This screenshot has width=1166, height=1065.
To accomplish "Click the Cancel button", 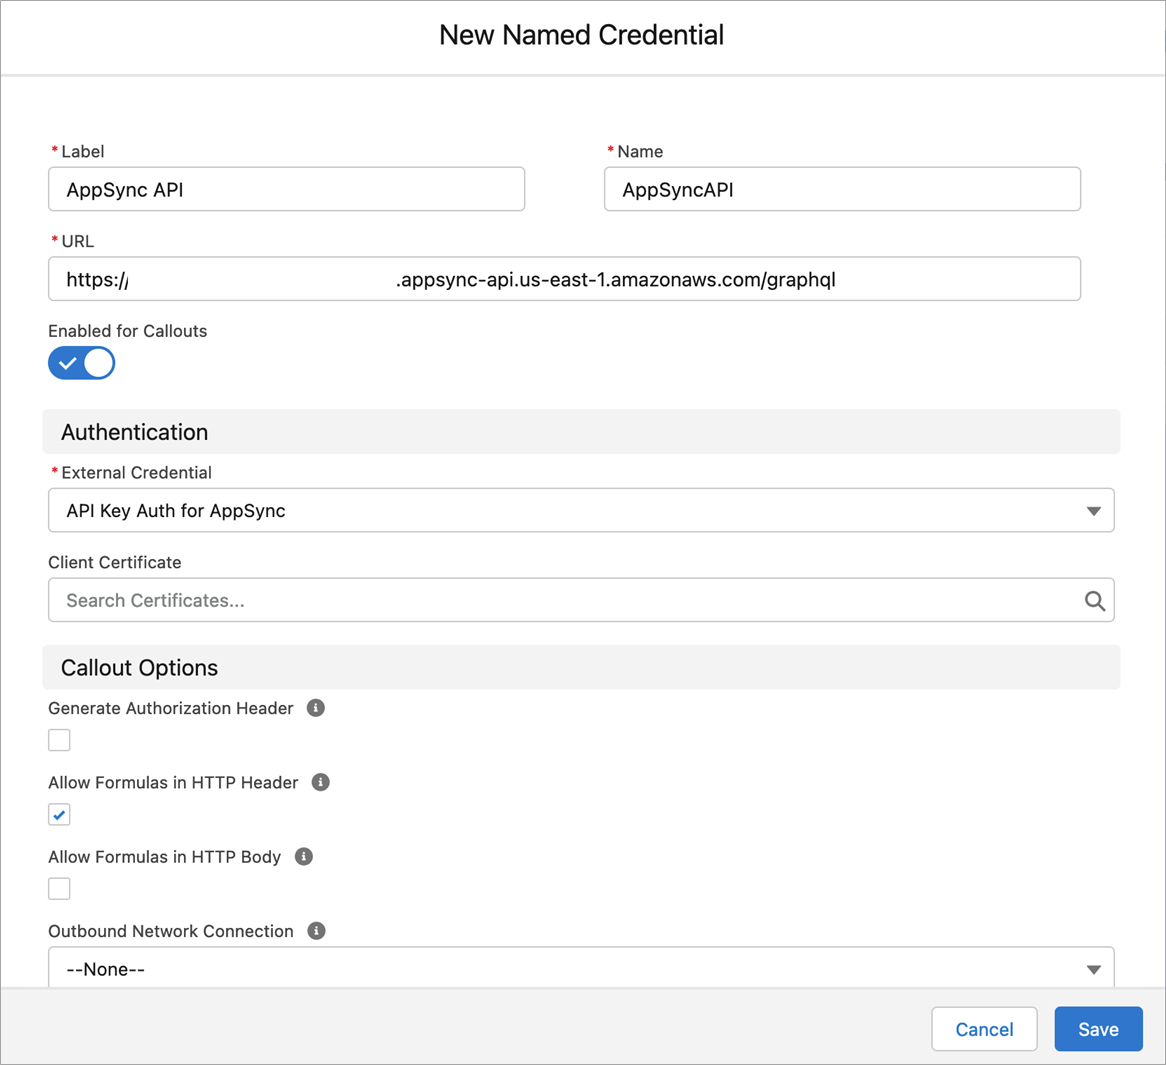I will pos(984,1029).
